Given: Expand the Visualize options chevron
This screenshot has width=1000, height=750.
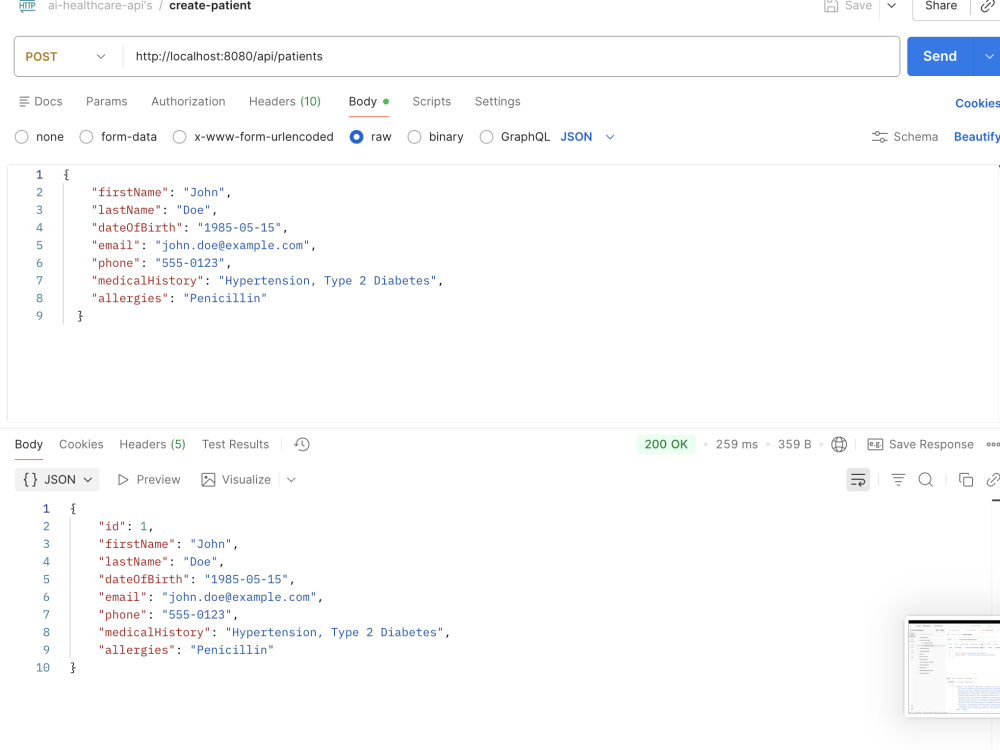Looking at the screenshot, I should click(291, 480).
